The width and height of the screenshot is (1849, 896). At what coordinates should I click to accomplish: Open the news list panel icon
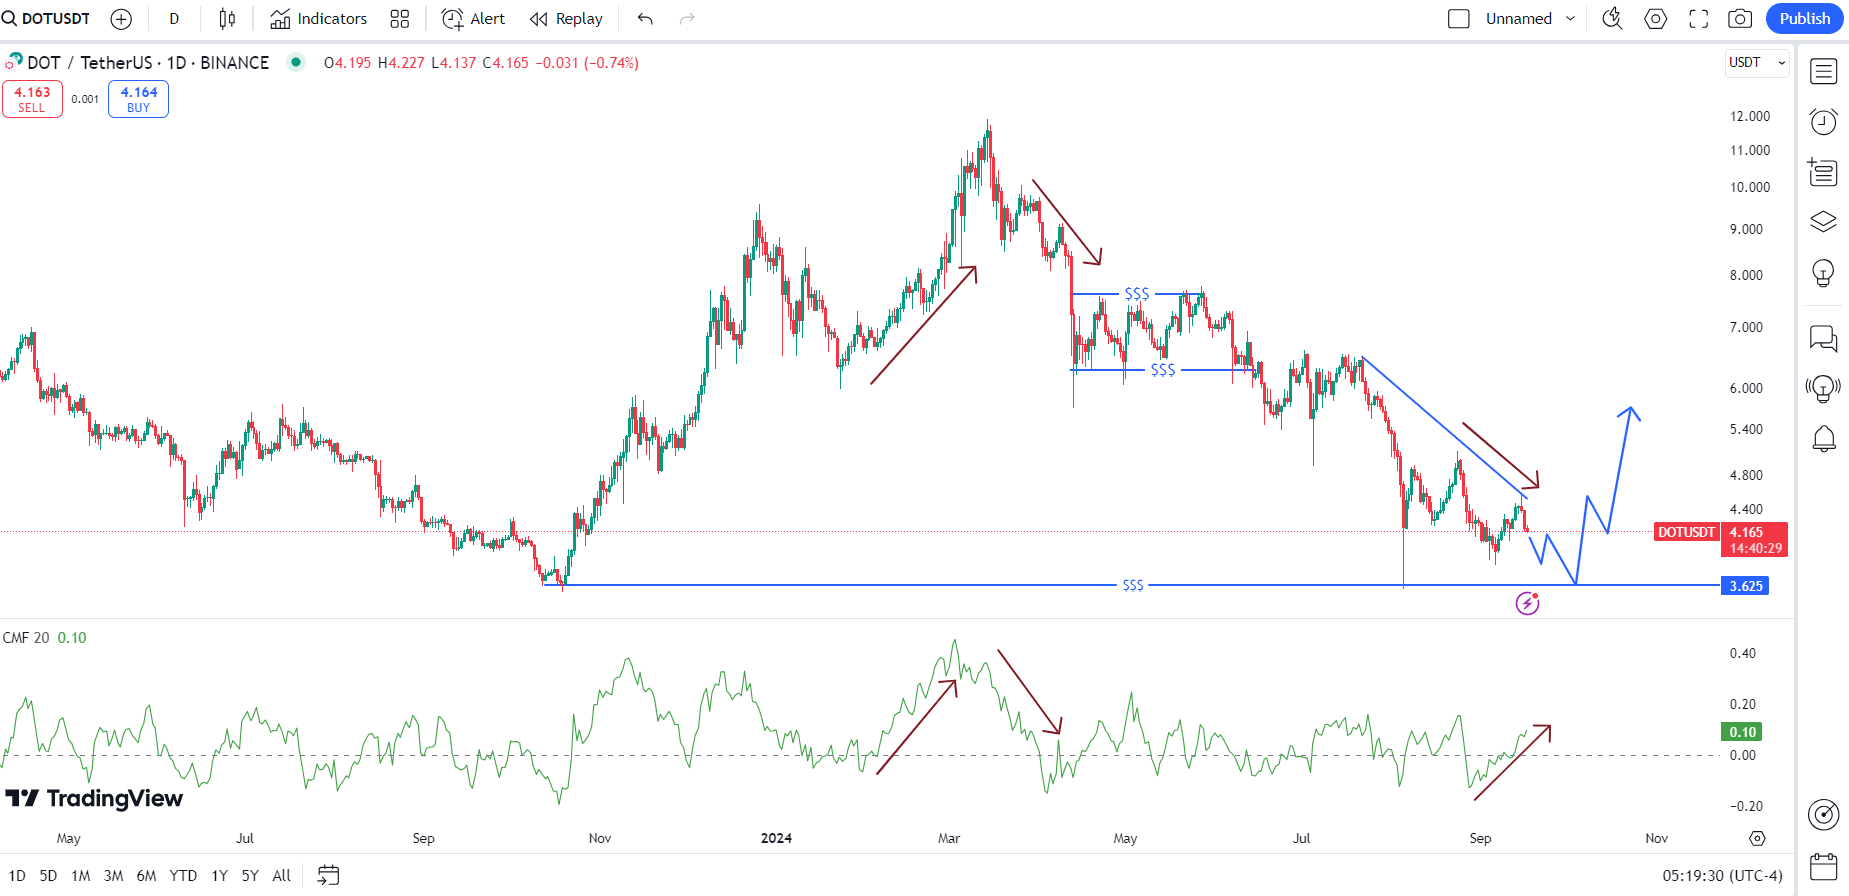click(x=1823, y=172)
